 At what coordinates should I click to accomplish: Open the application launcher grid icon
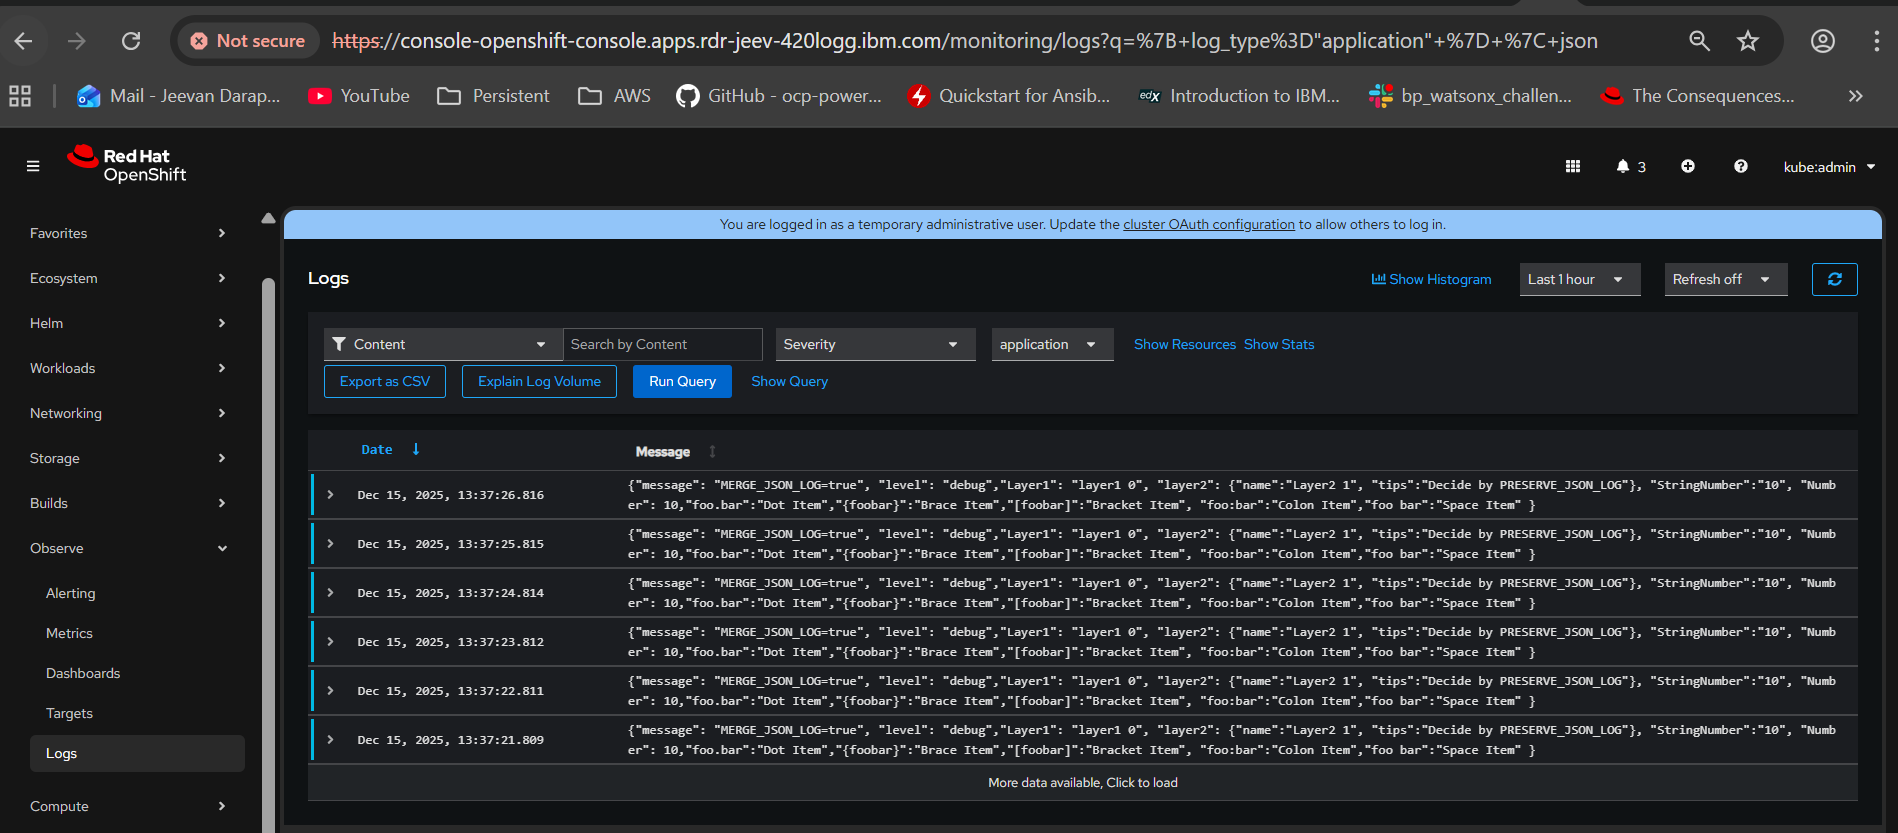click(x=1572, y=167)
